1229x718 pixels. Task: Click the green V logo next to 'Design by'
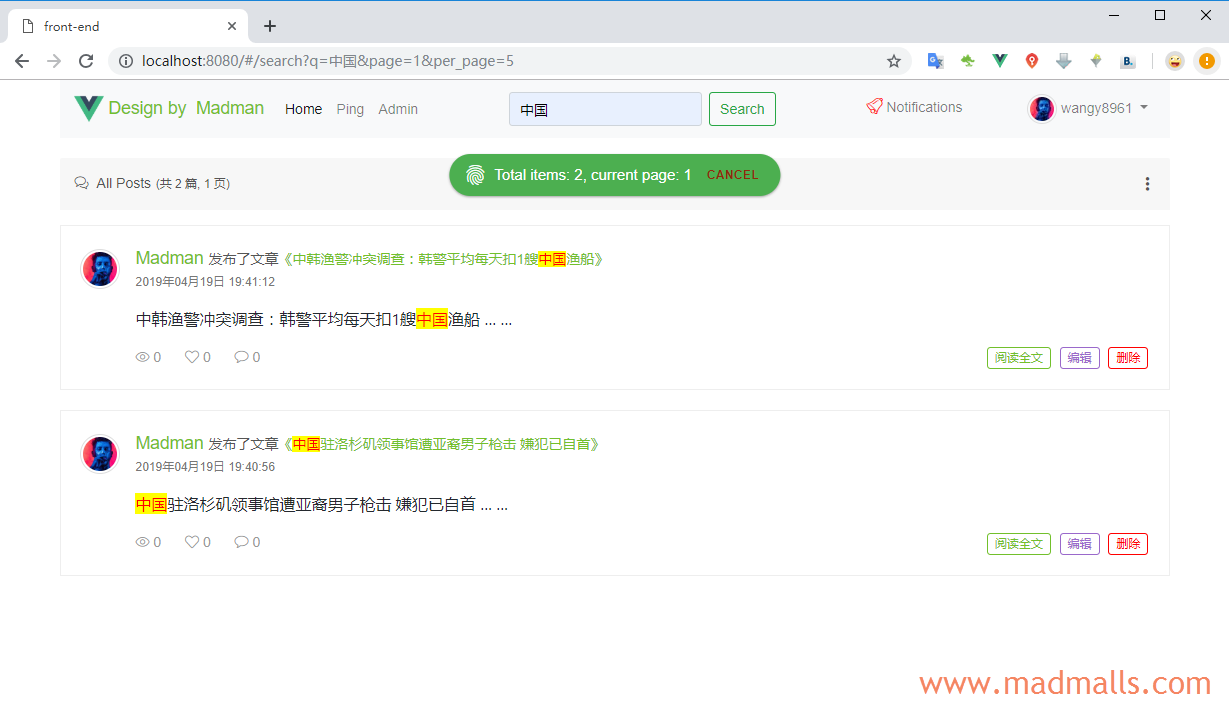(88, 107)
